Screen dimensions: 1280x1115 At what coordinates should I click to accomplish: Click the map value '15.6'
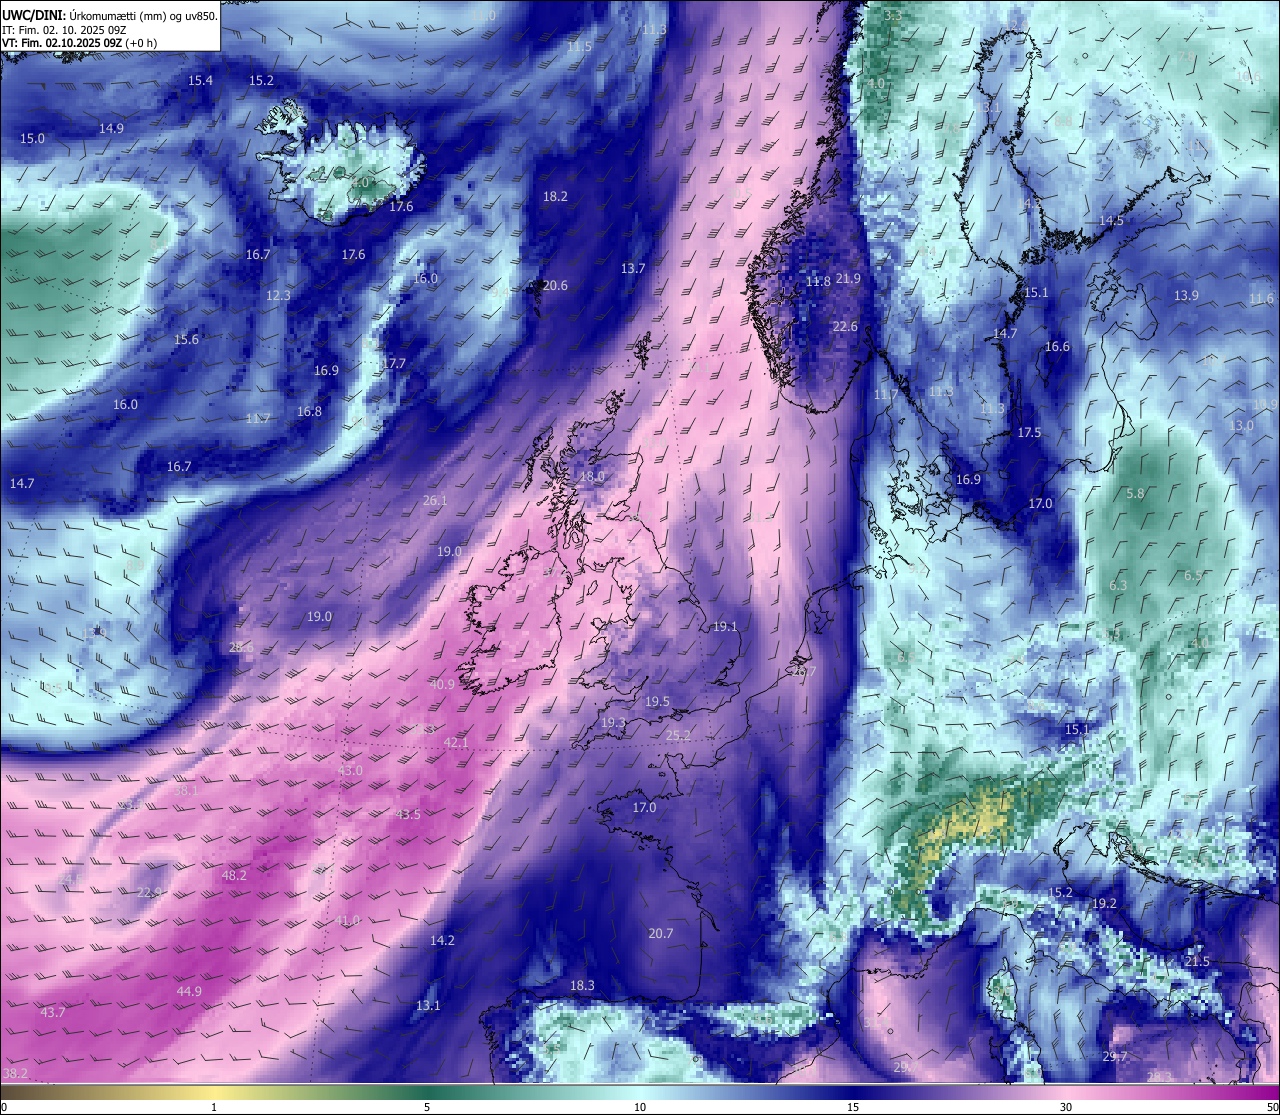(x=186, y=339)
